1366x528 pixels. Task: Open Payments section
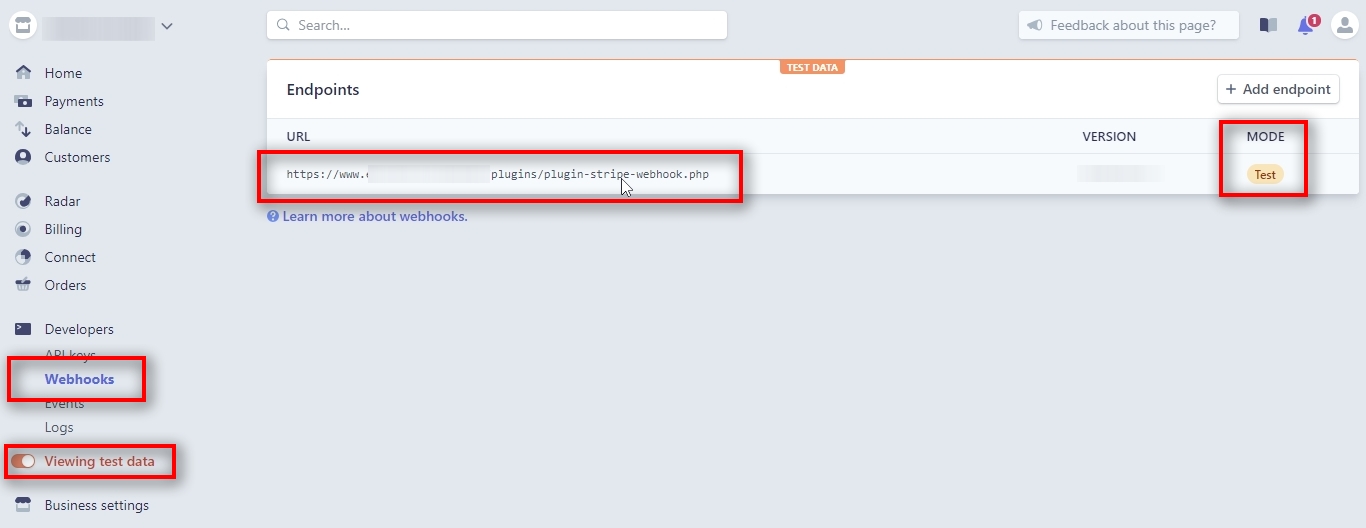pyautogui.click(x=74, y=101)
